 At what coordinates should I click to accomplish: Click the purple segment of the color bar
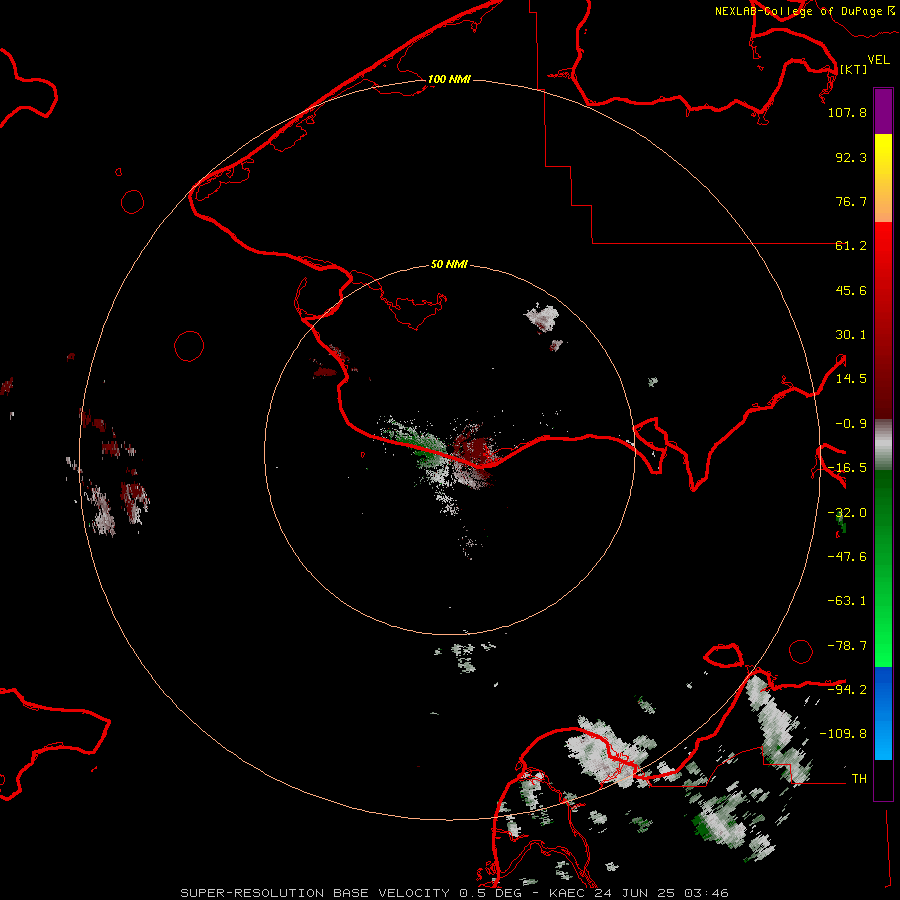coord(883,112)
